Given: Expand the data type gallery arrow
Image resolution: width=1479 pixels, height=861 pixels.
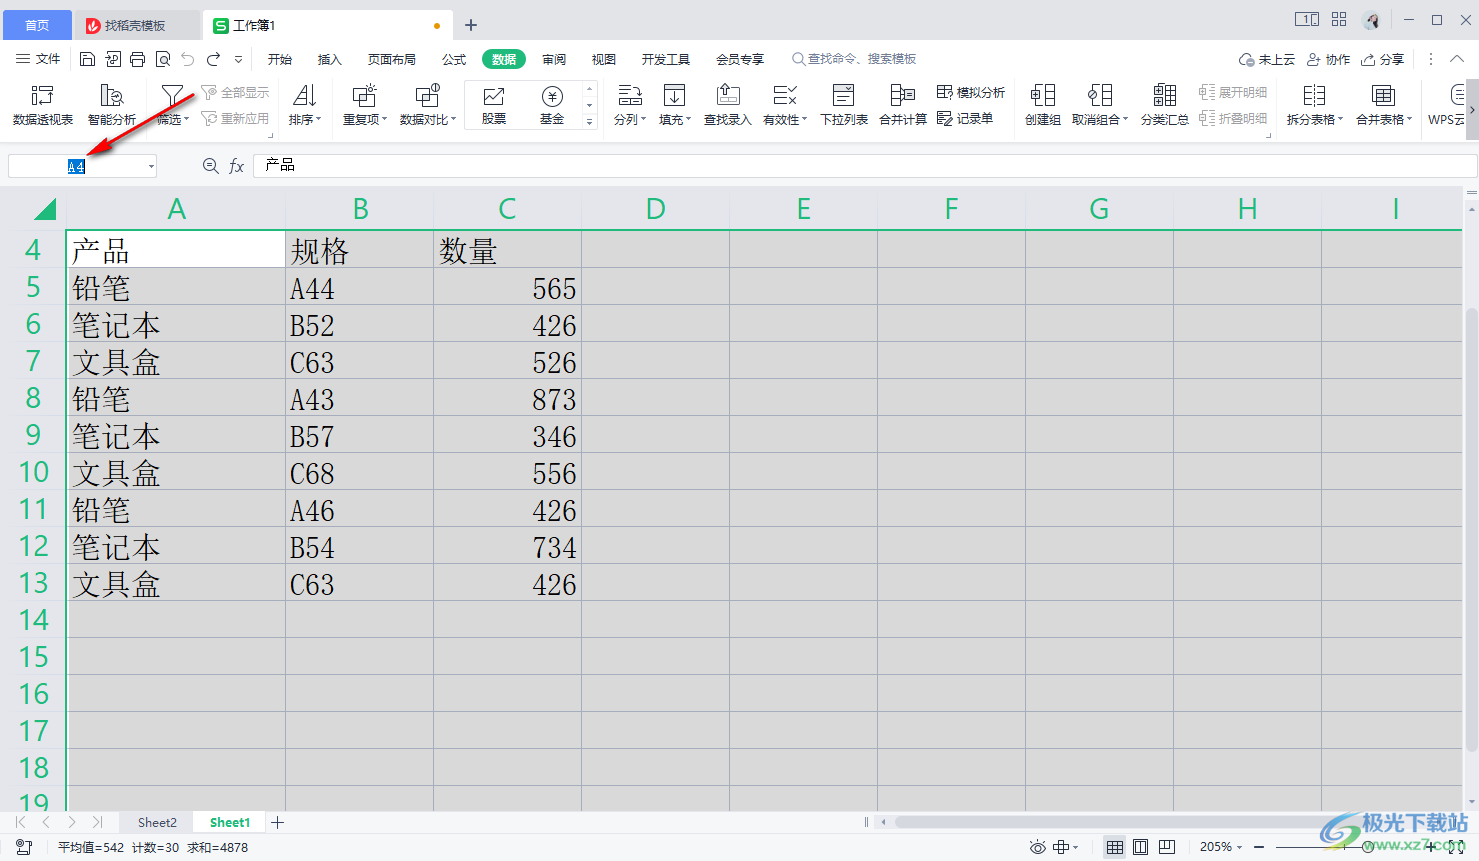Looking at the screenshot, I should coord(590,121).
